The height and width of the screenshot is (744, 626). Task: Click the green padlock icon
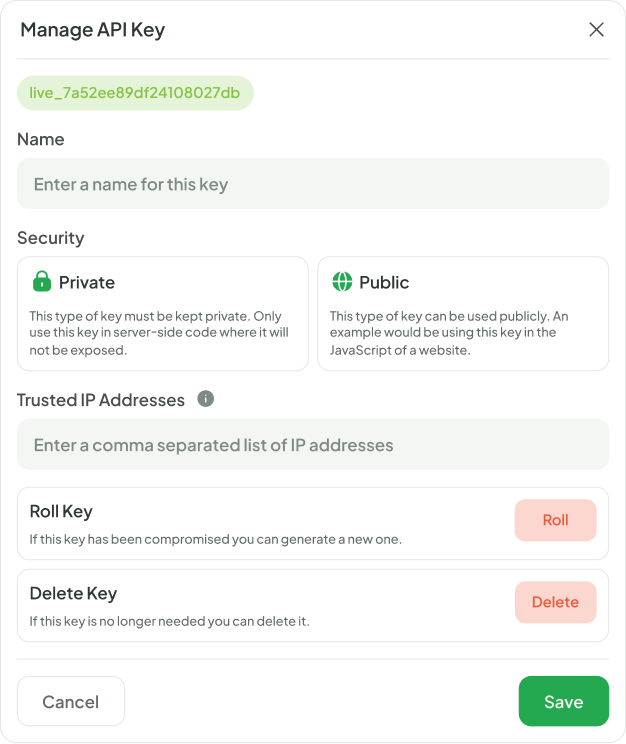point(41,282)
